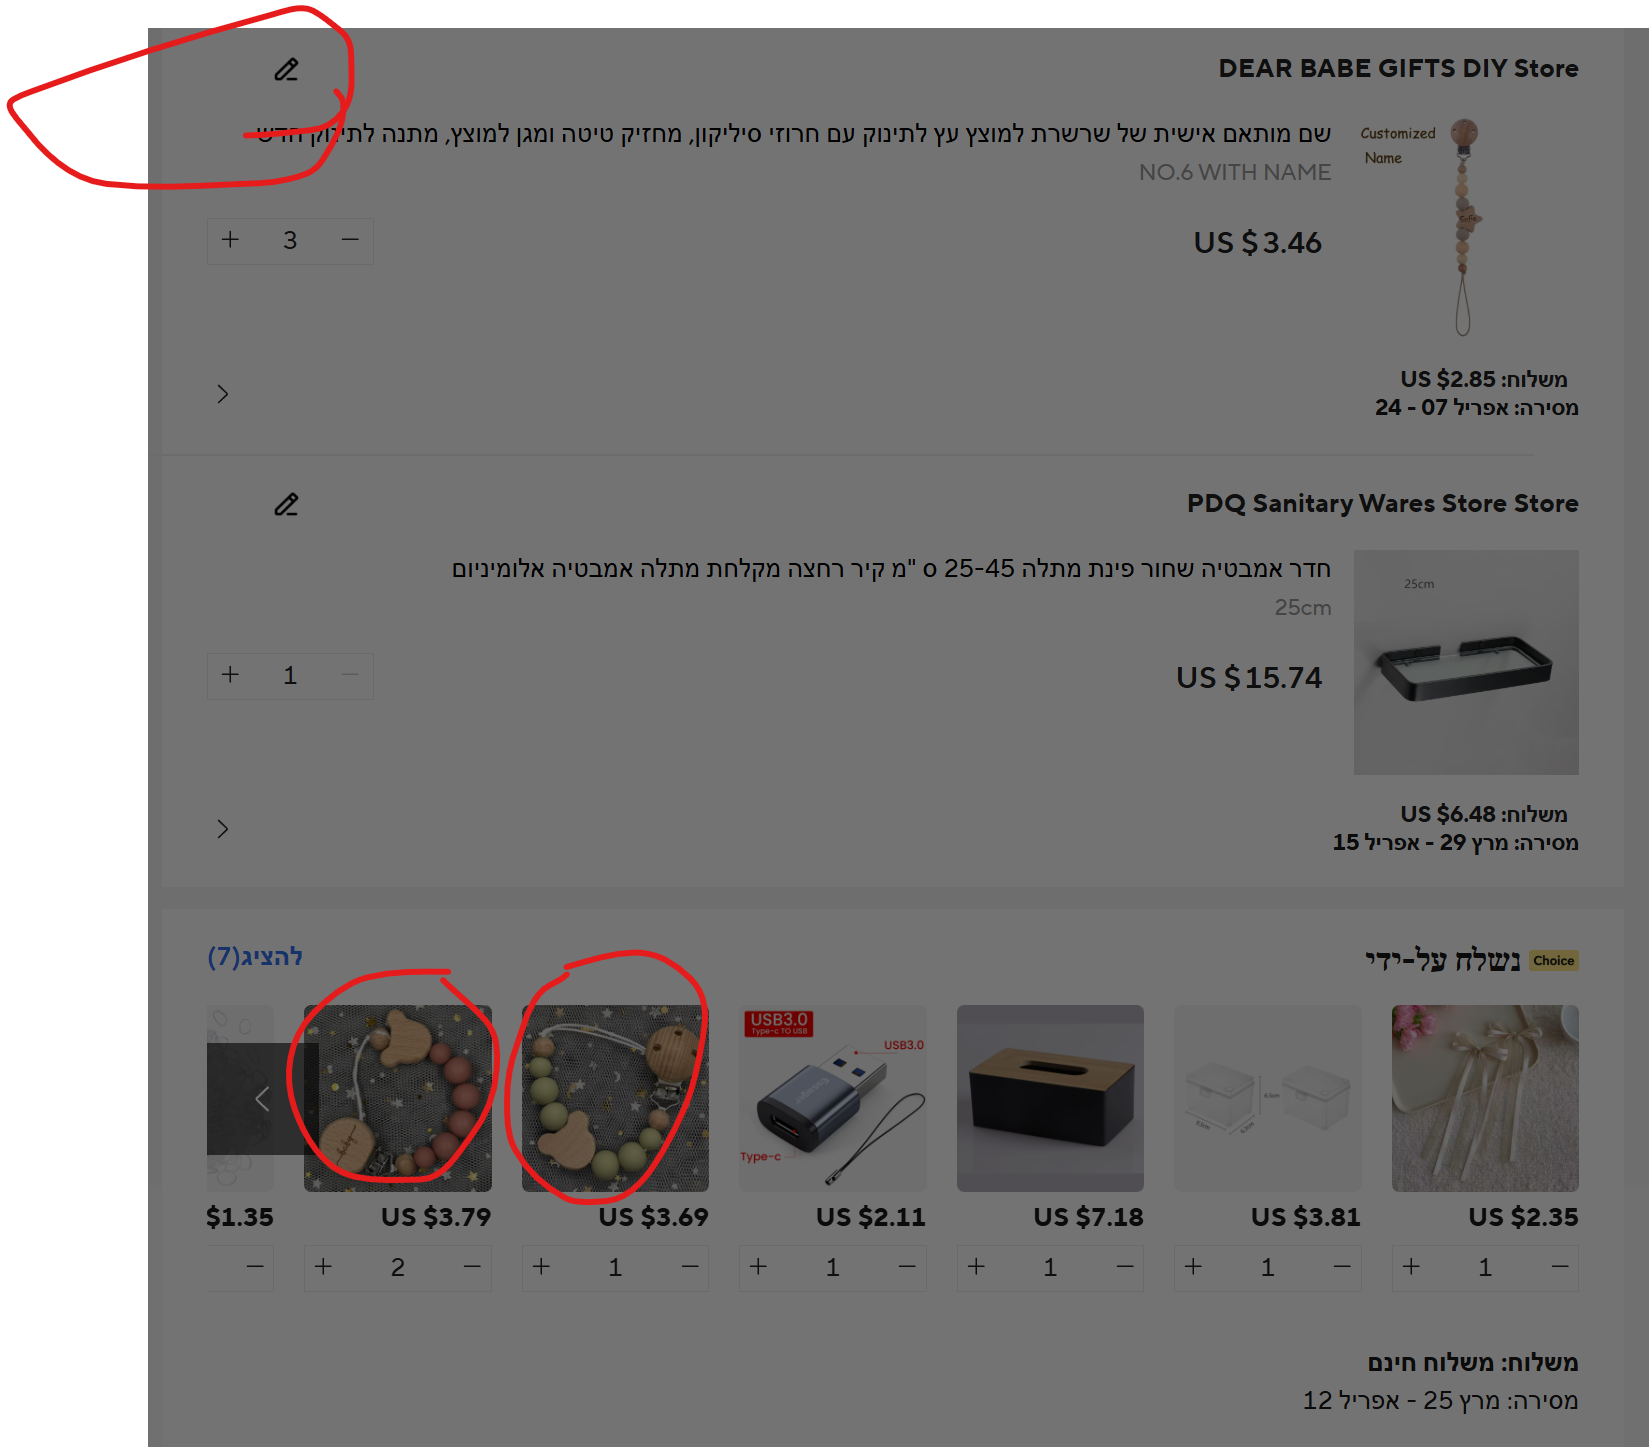Viewport: 1649px width, 1447px height.
Task: Go to previous items in Choice carousel
Action: [262, 1099]
